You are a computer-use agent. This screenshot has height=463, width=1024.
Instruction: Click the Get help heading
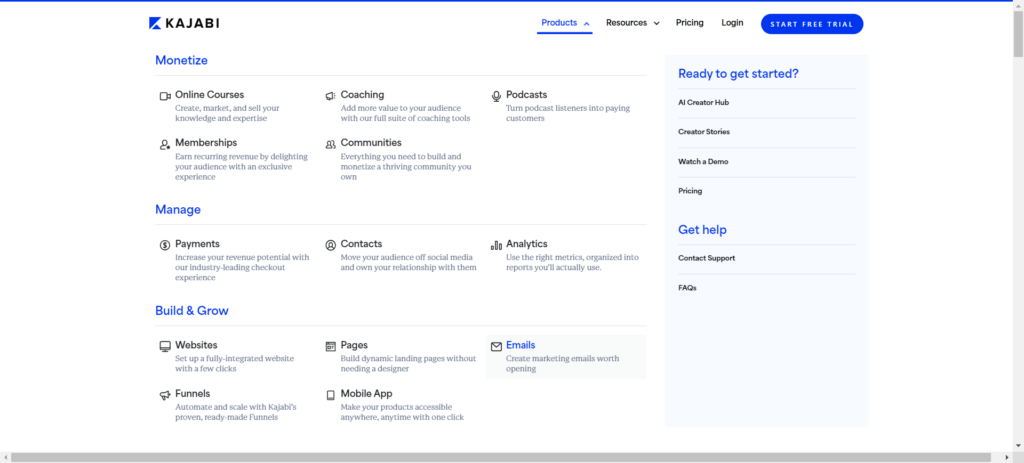702,230
